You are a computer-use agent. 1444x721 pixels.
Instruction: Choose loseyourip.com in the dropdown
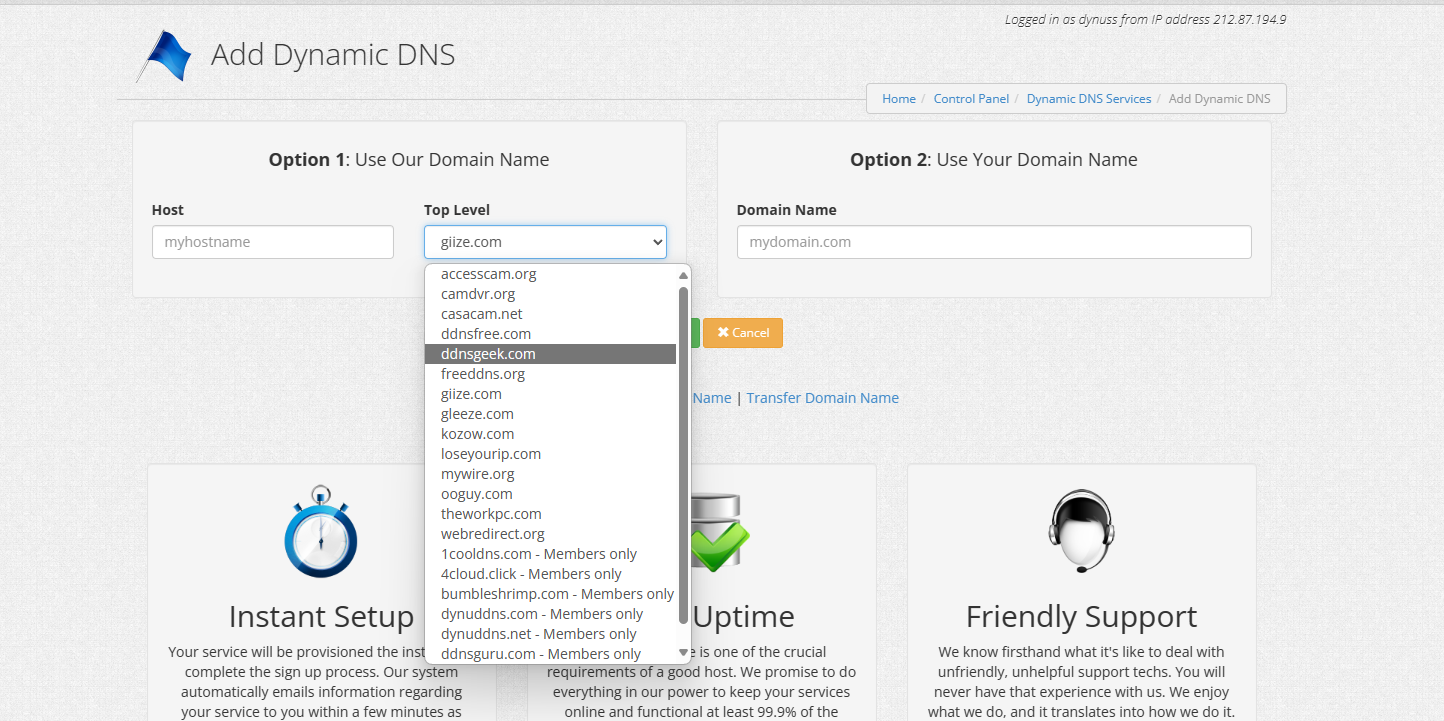click(x=550, y=454)
